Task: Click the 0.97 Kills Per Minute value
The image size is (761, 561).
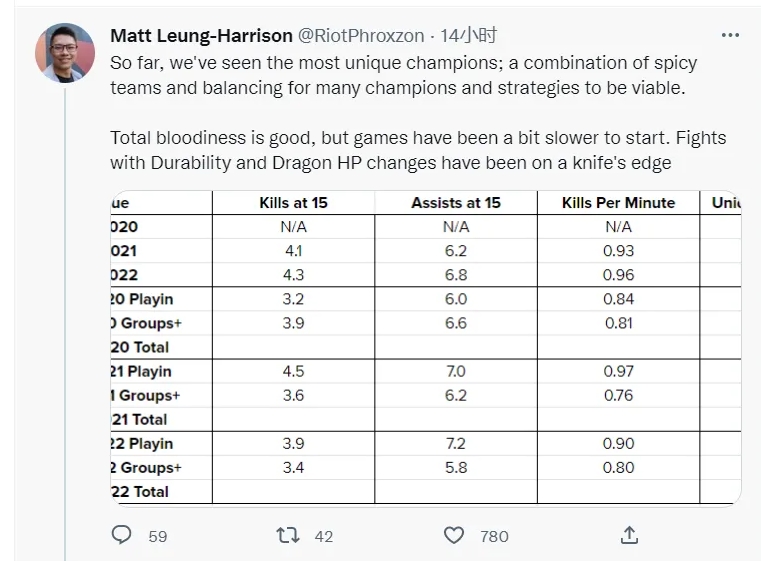Action: tap(618, 371)
